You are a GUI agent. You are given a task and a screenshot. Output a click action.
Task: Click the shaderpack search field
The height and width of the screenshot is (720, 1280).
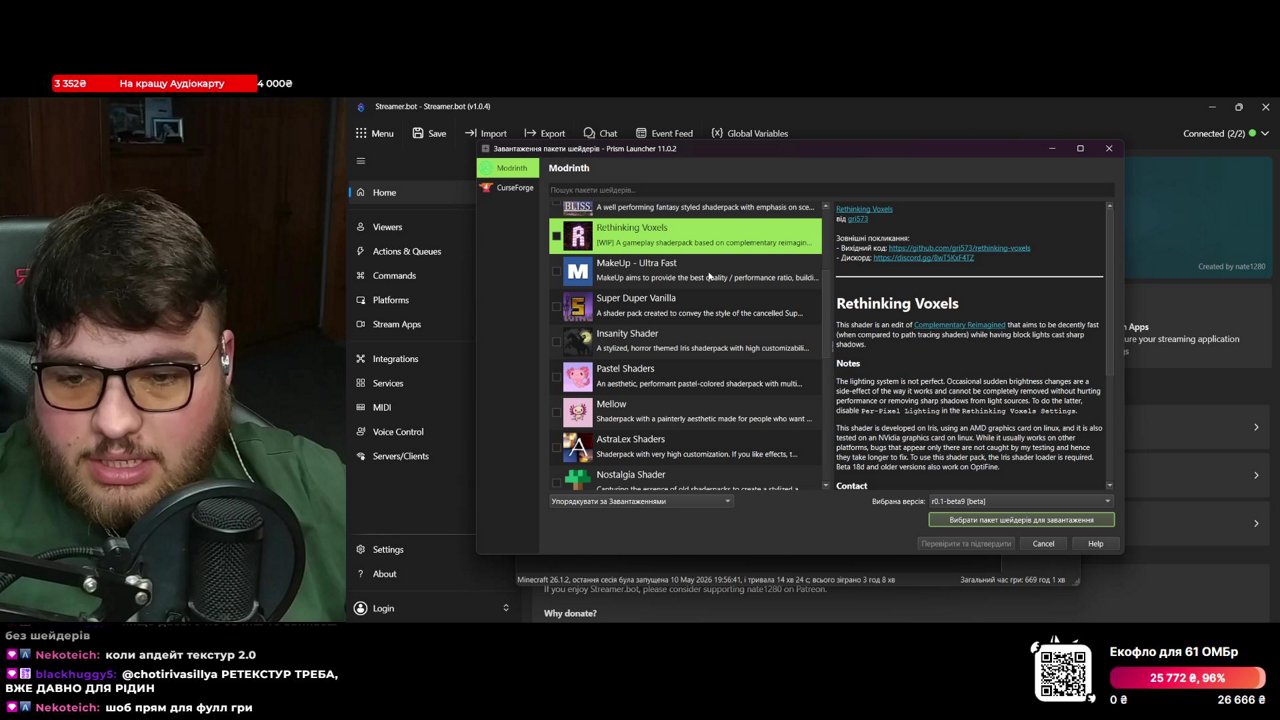coord(831,190)
